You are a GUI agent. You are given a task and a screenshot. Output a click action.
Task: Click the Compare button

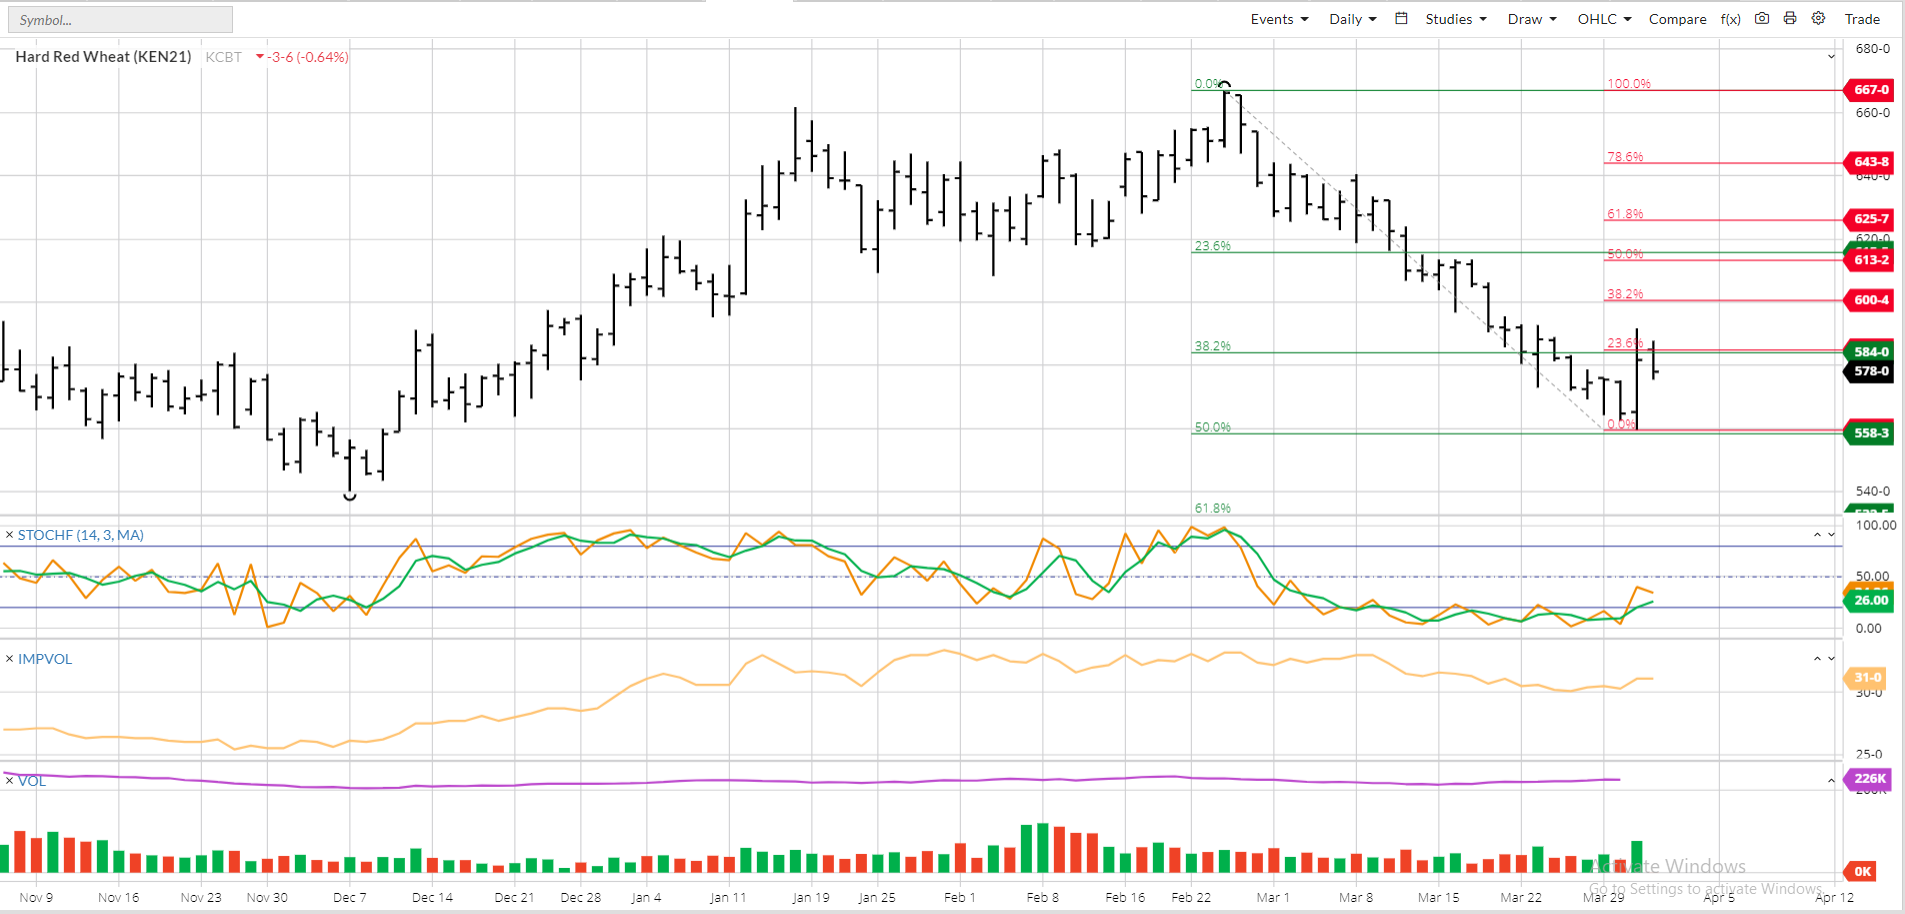tap(1677, 19)
